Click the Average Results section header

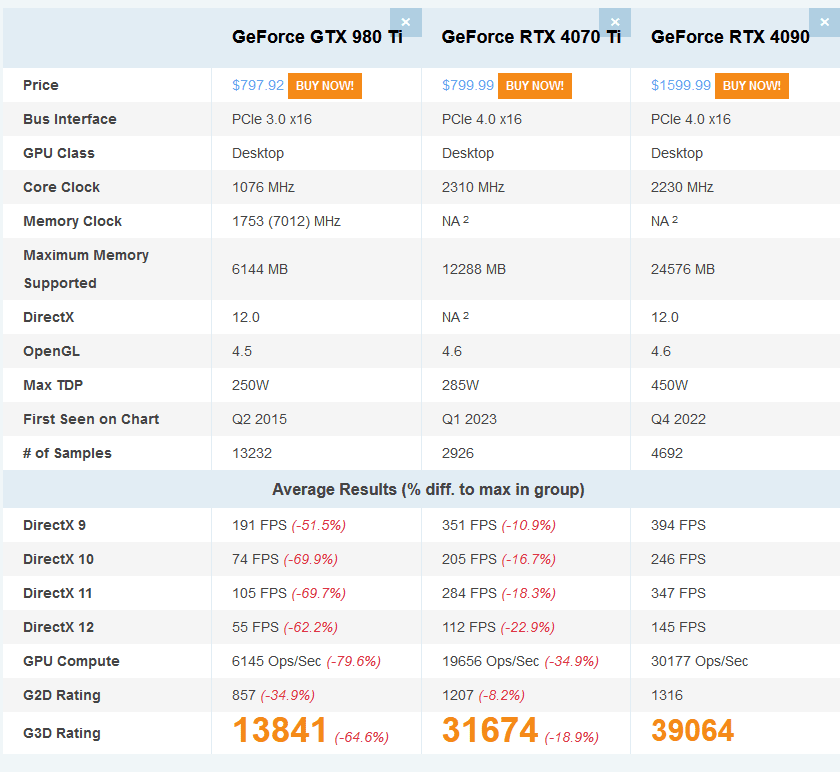tap(428, 489)
